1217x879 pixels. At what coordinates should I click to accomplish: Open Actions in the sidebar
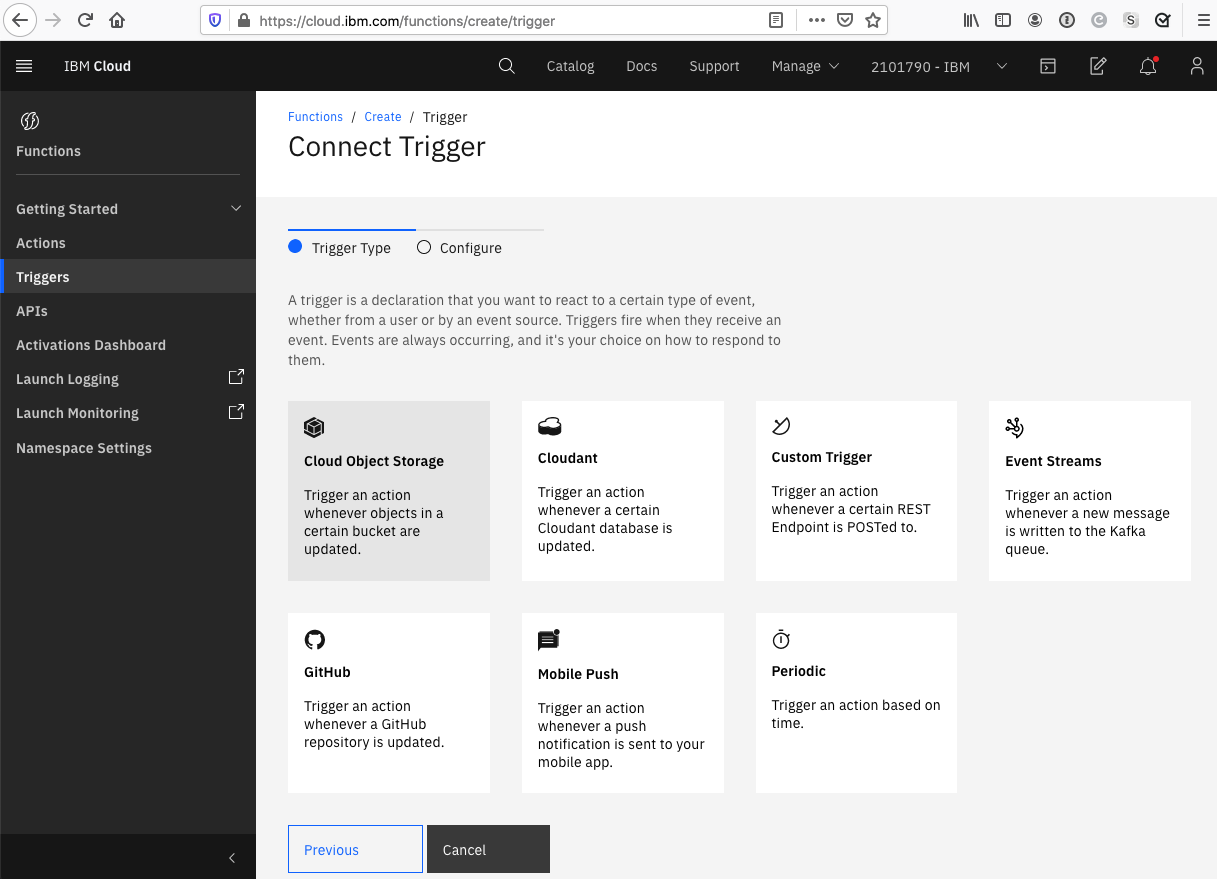[x=128, y=243]
